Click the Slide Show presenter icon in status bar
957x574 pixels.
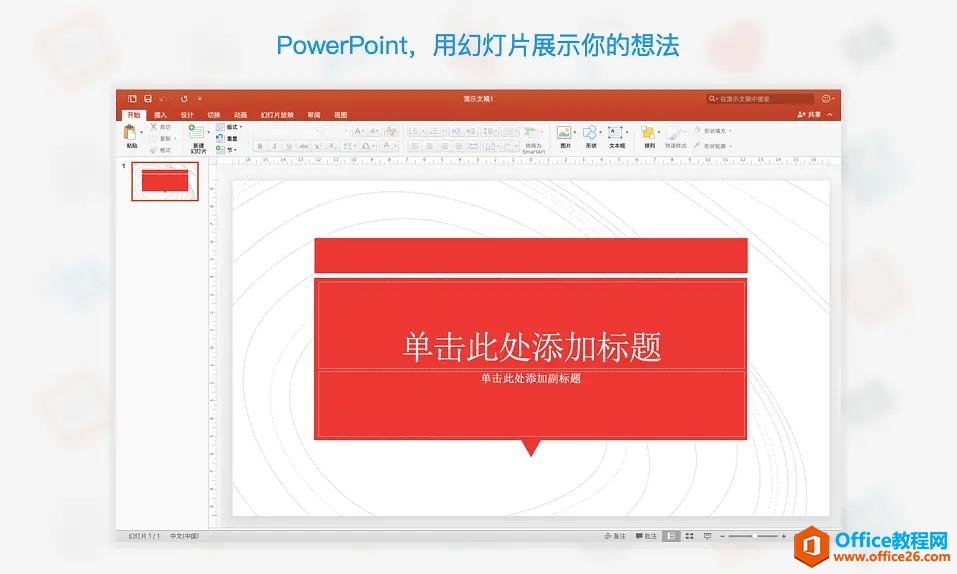tap(707, 536)
